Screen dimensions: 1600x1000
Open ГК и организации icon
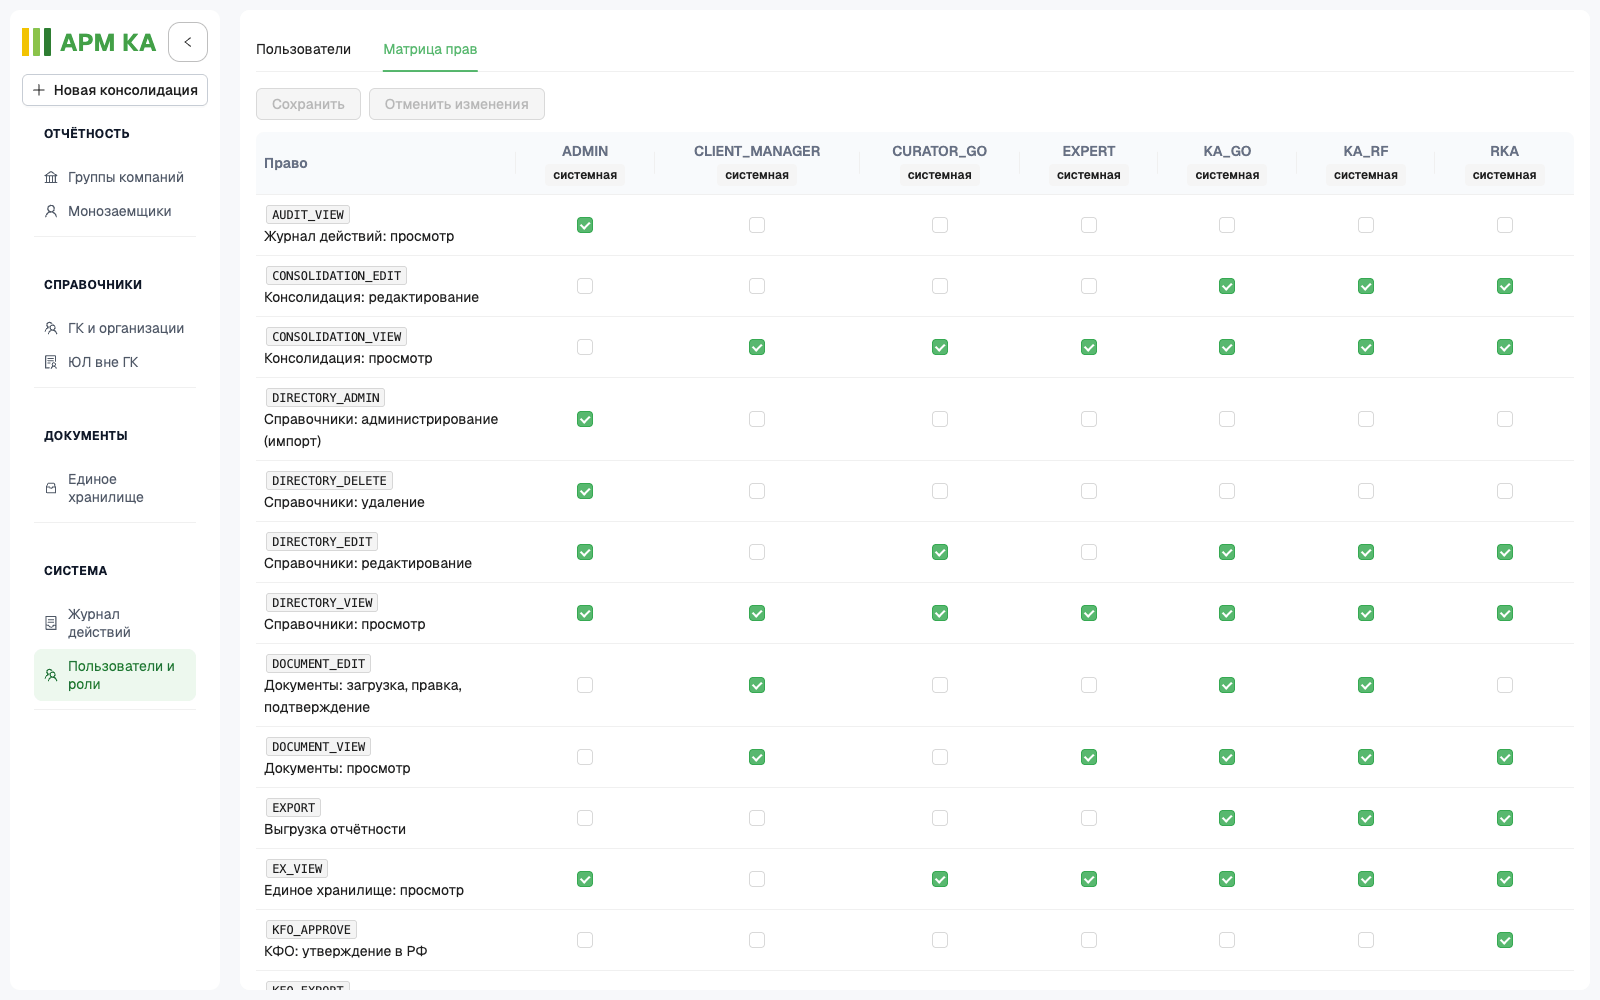51,328
